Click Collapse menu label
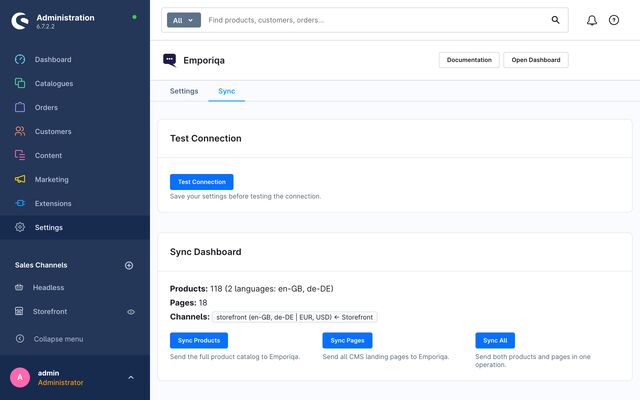The height and width of the screenshot is (400, 640). pos(58,339)
